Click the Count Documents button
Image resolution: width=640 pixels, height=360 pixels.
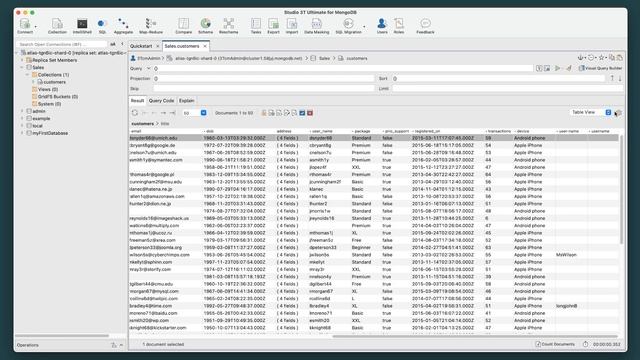point(555,344)
